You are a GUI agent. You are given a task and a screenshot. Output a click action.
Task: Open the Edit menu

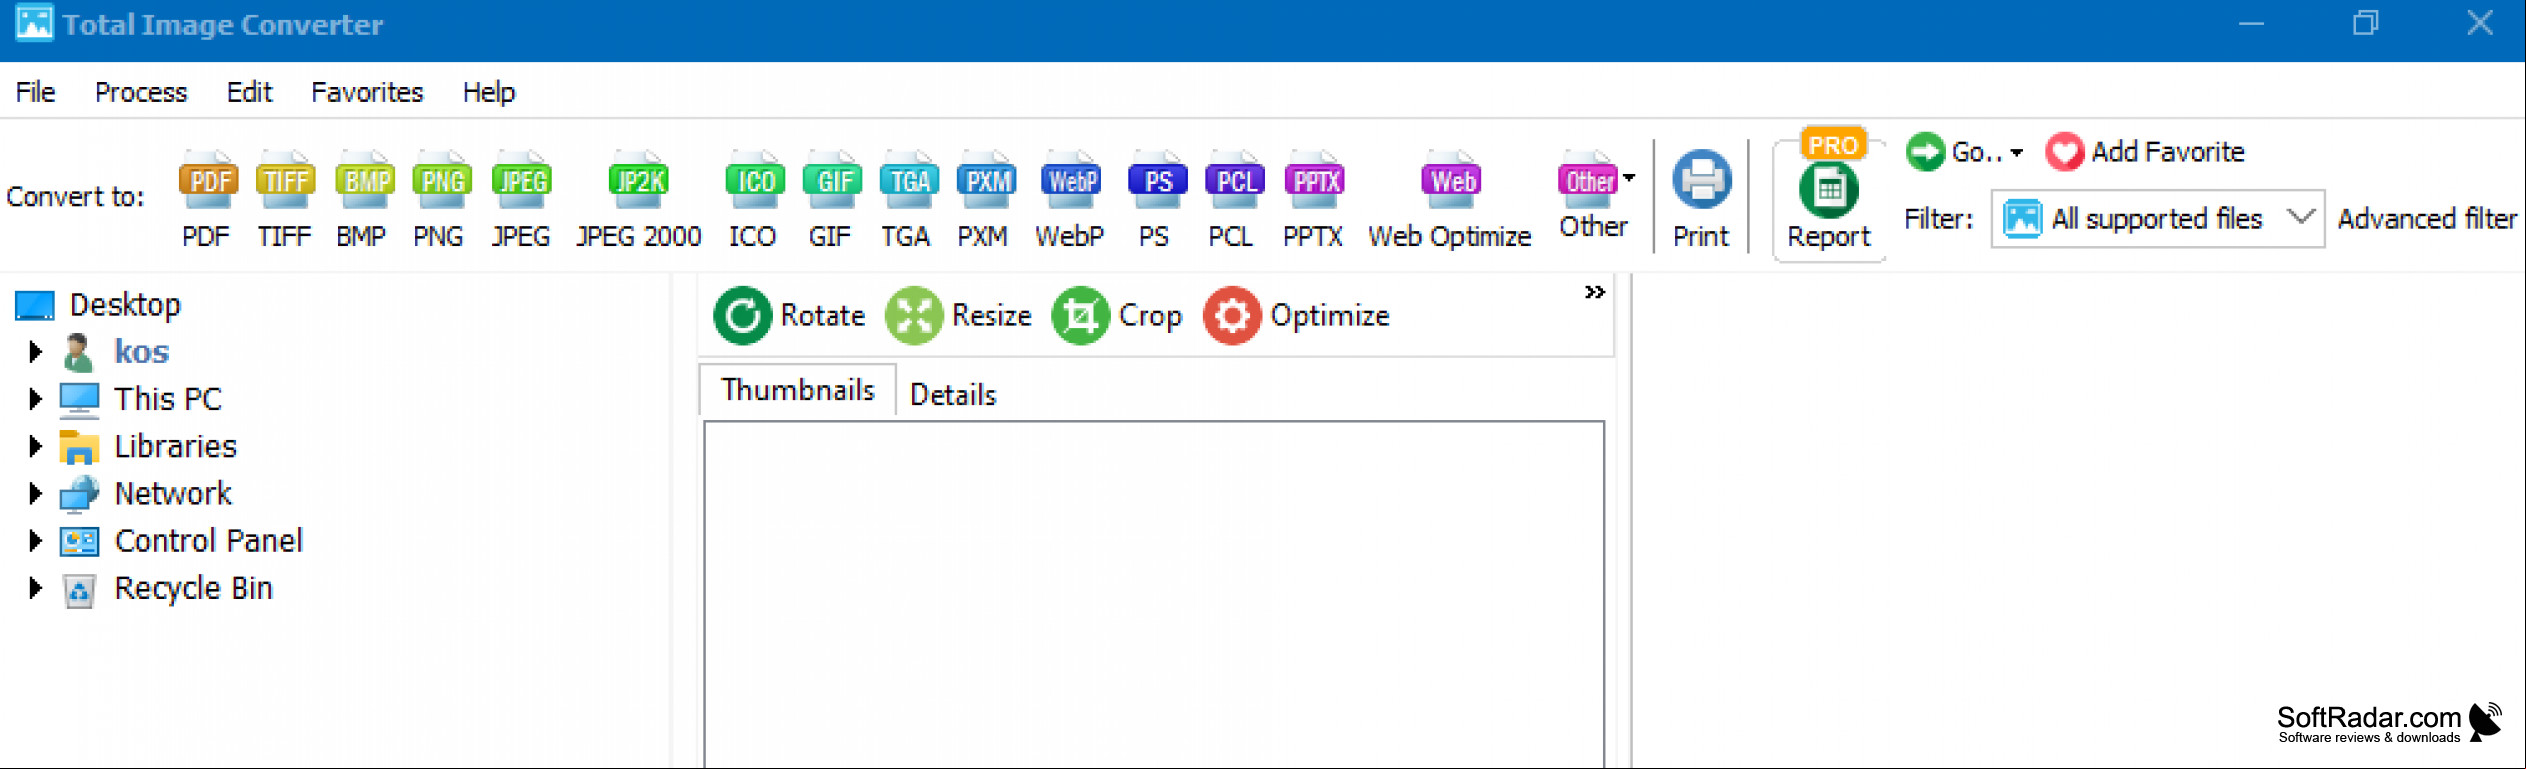point(249,92)
